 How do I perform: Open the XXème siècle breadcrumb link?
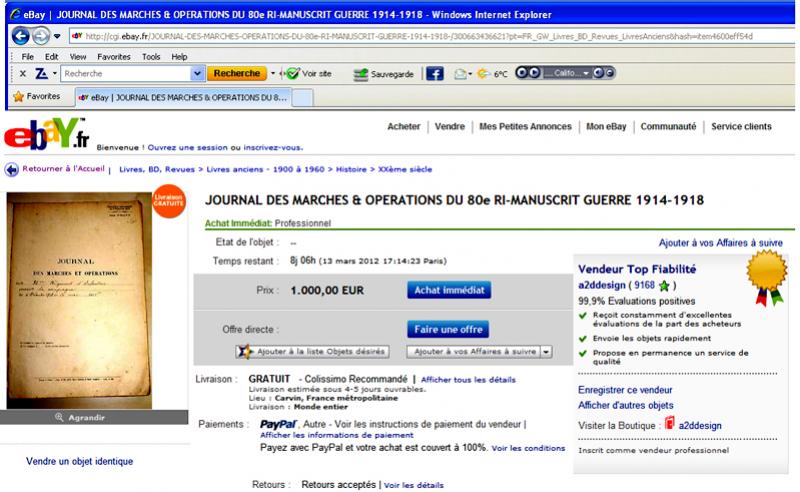405,169
